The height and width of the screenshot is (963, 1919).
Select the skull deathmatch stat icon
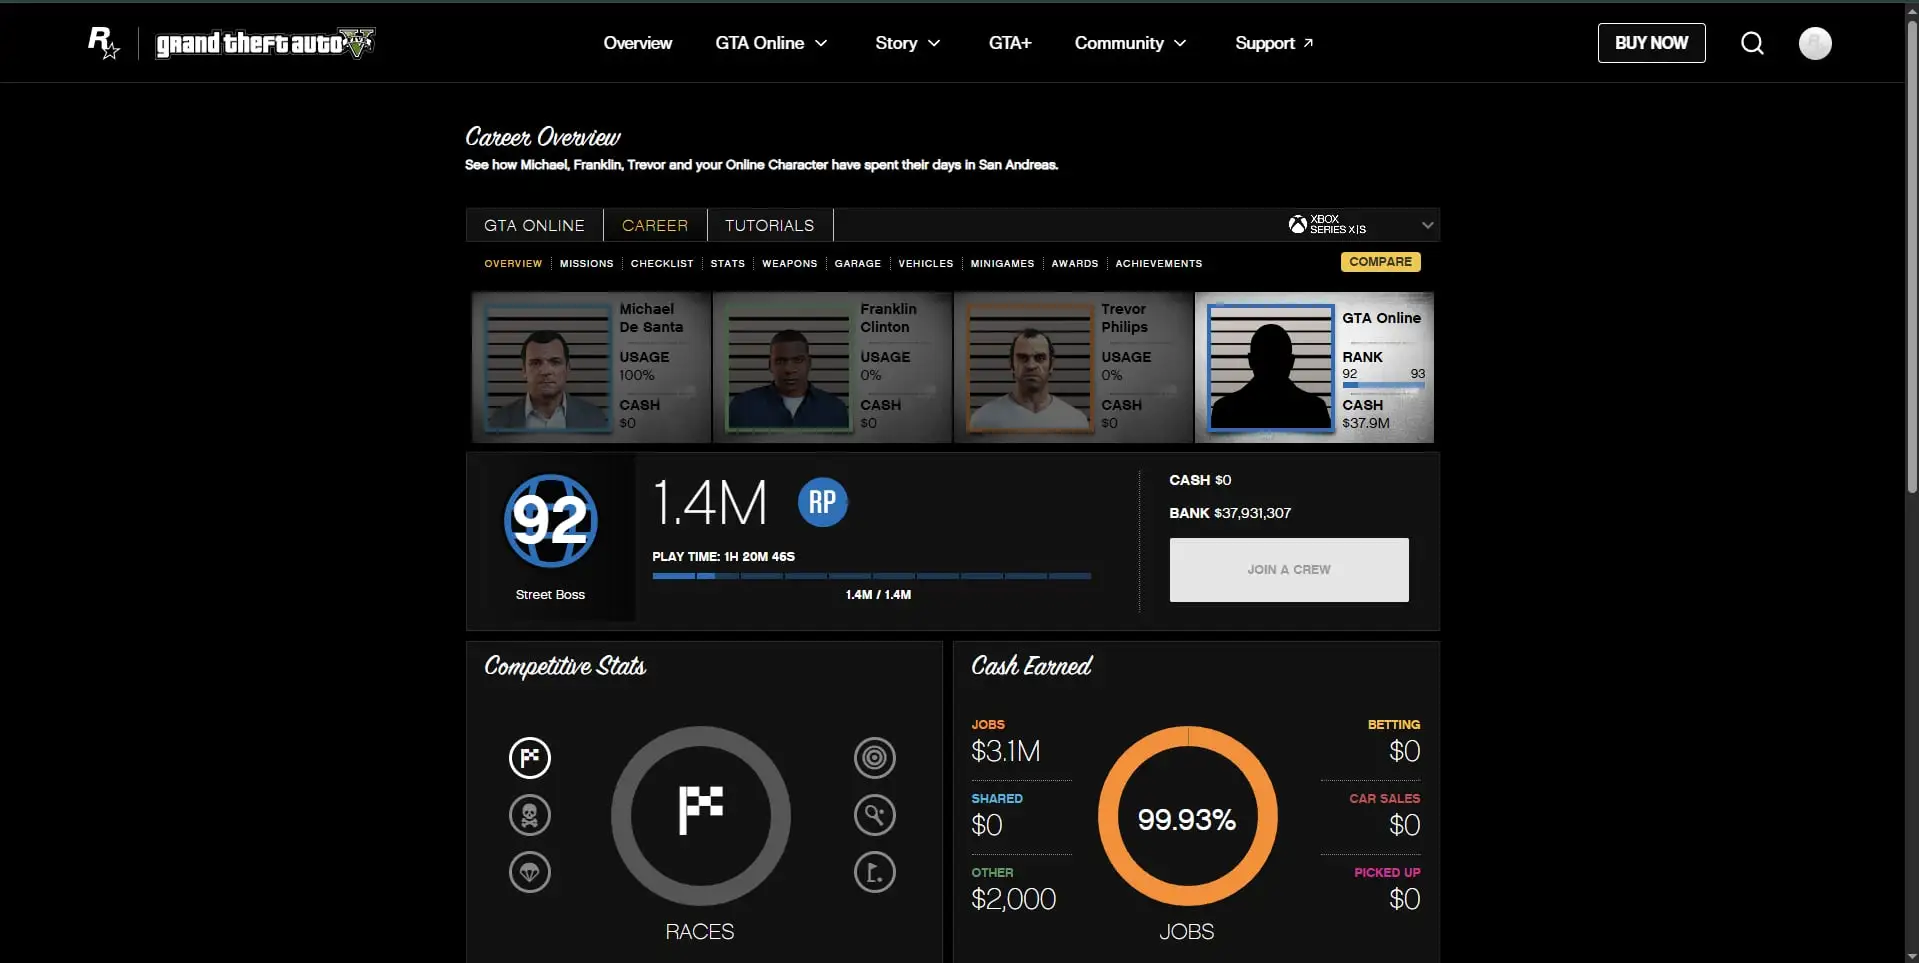coord(530,815)
